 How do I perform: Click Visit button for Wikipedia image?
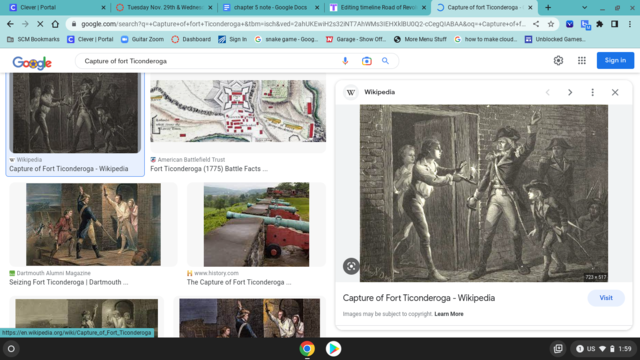[606, 298]
